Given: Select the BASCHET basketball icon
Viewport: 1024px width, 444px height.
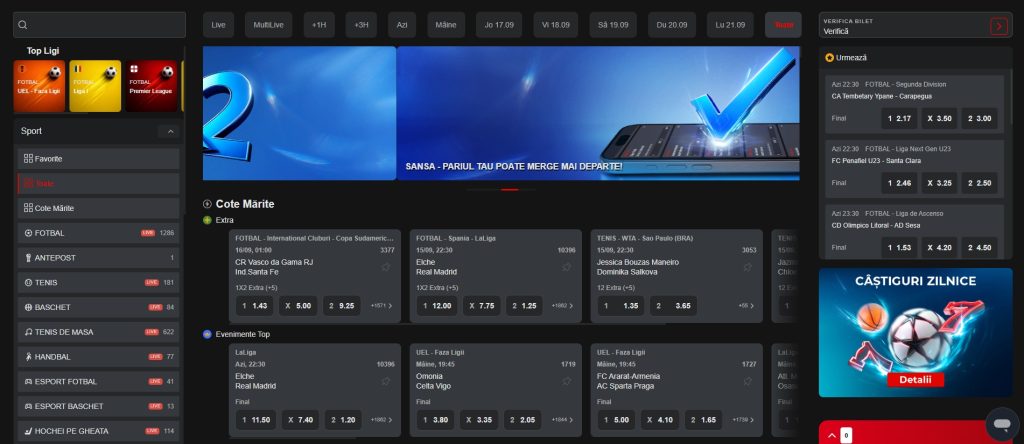Looking at the screenshot, I should 28,308.
